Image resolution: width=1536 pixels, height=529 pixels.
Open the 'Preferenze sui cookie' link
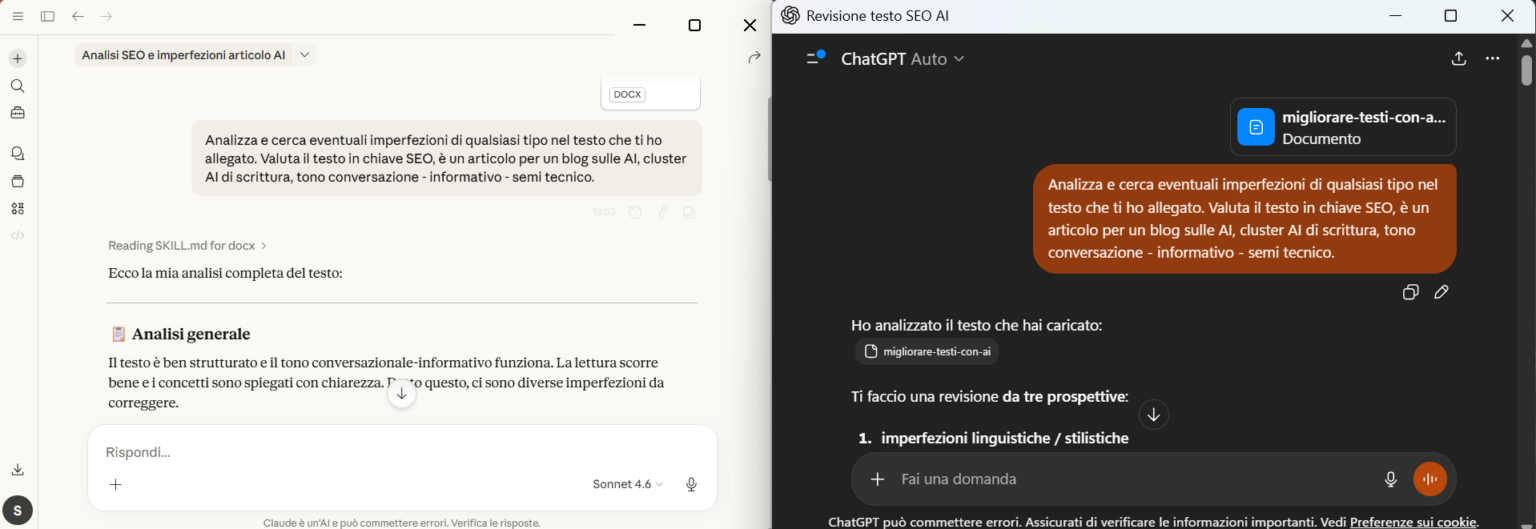1413,522
